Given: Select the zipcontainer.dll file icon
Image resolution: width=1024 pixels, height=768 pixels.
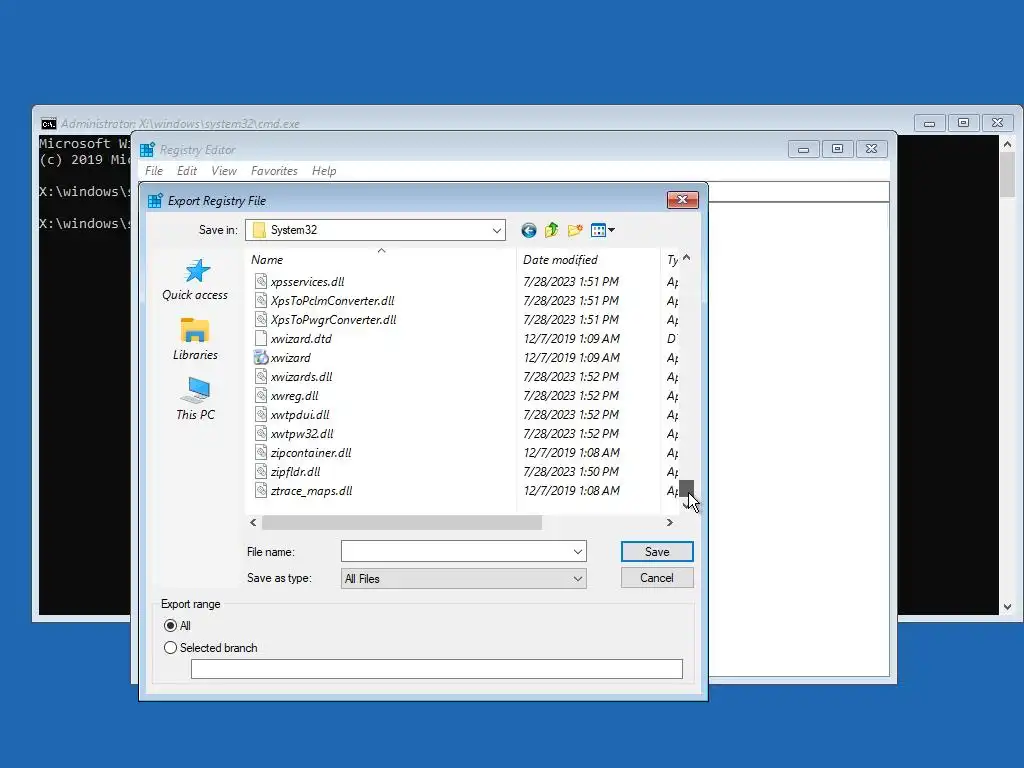Looking at the screenshot, I should tap(261, 452).
